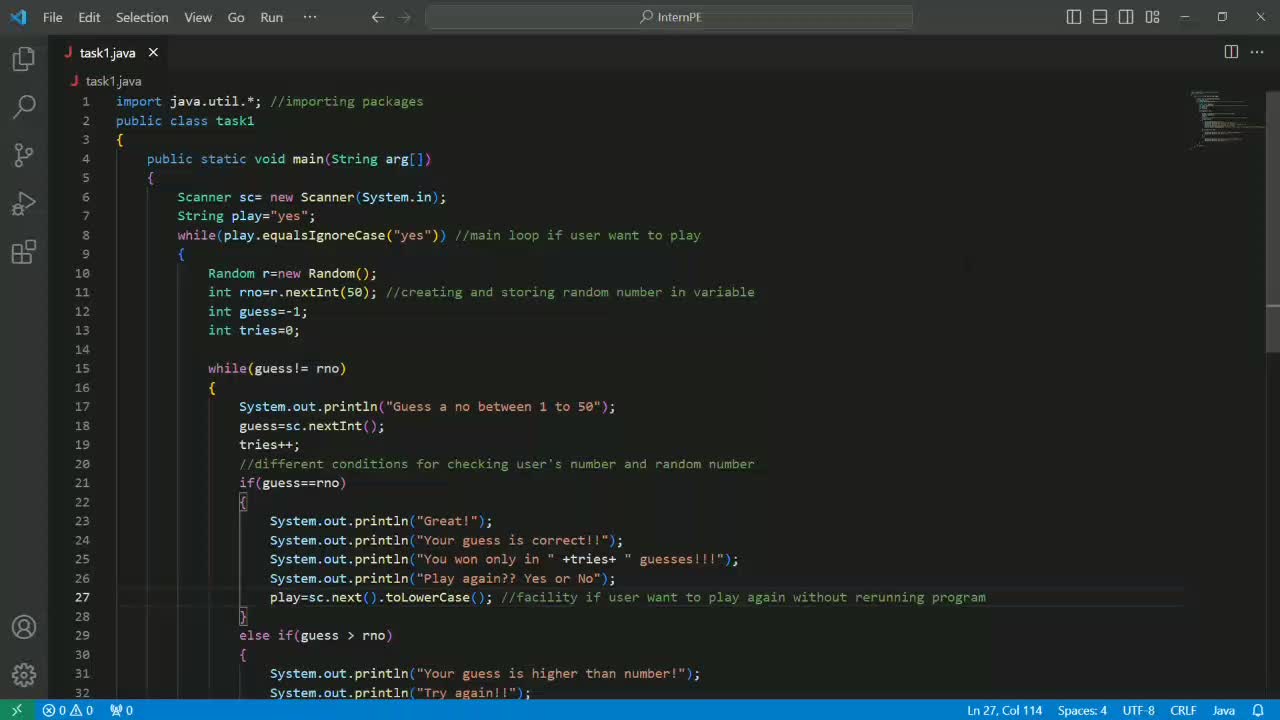Open the Source Control view

click(x=24, y=154)
